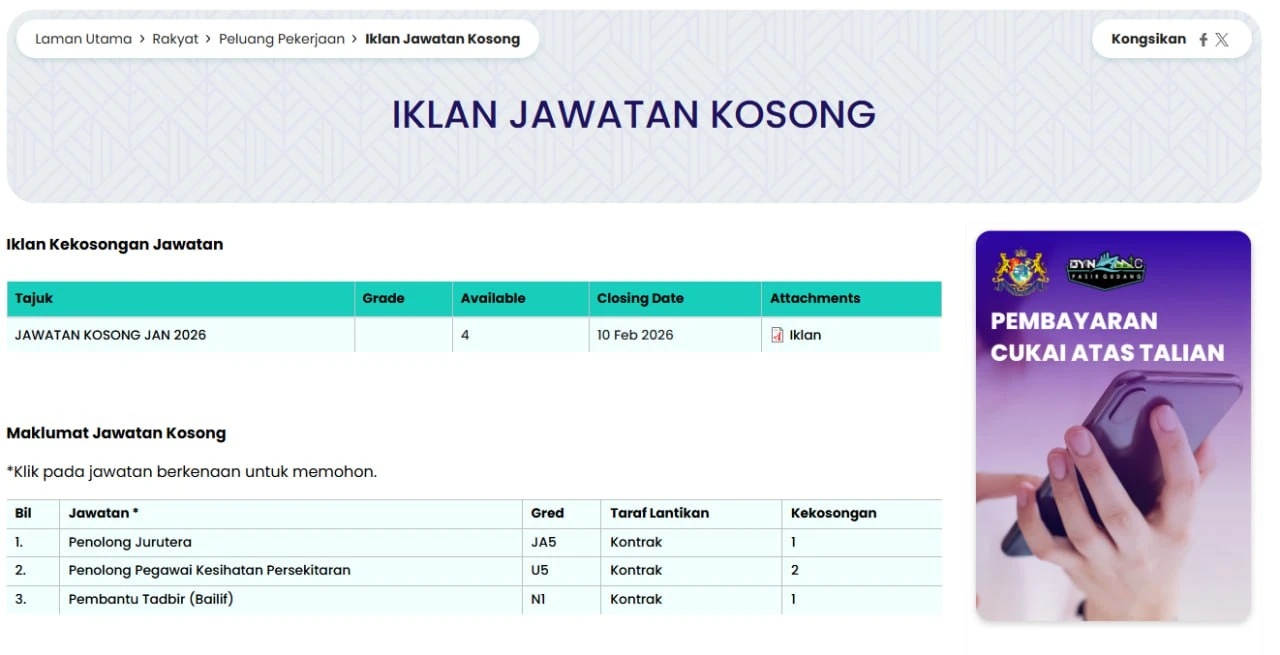
Task: Click the Closing Date column header
Action: (640, 298)
